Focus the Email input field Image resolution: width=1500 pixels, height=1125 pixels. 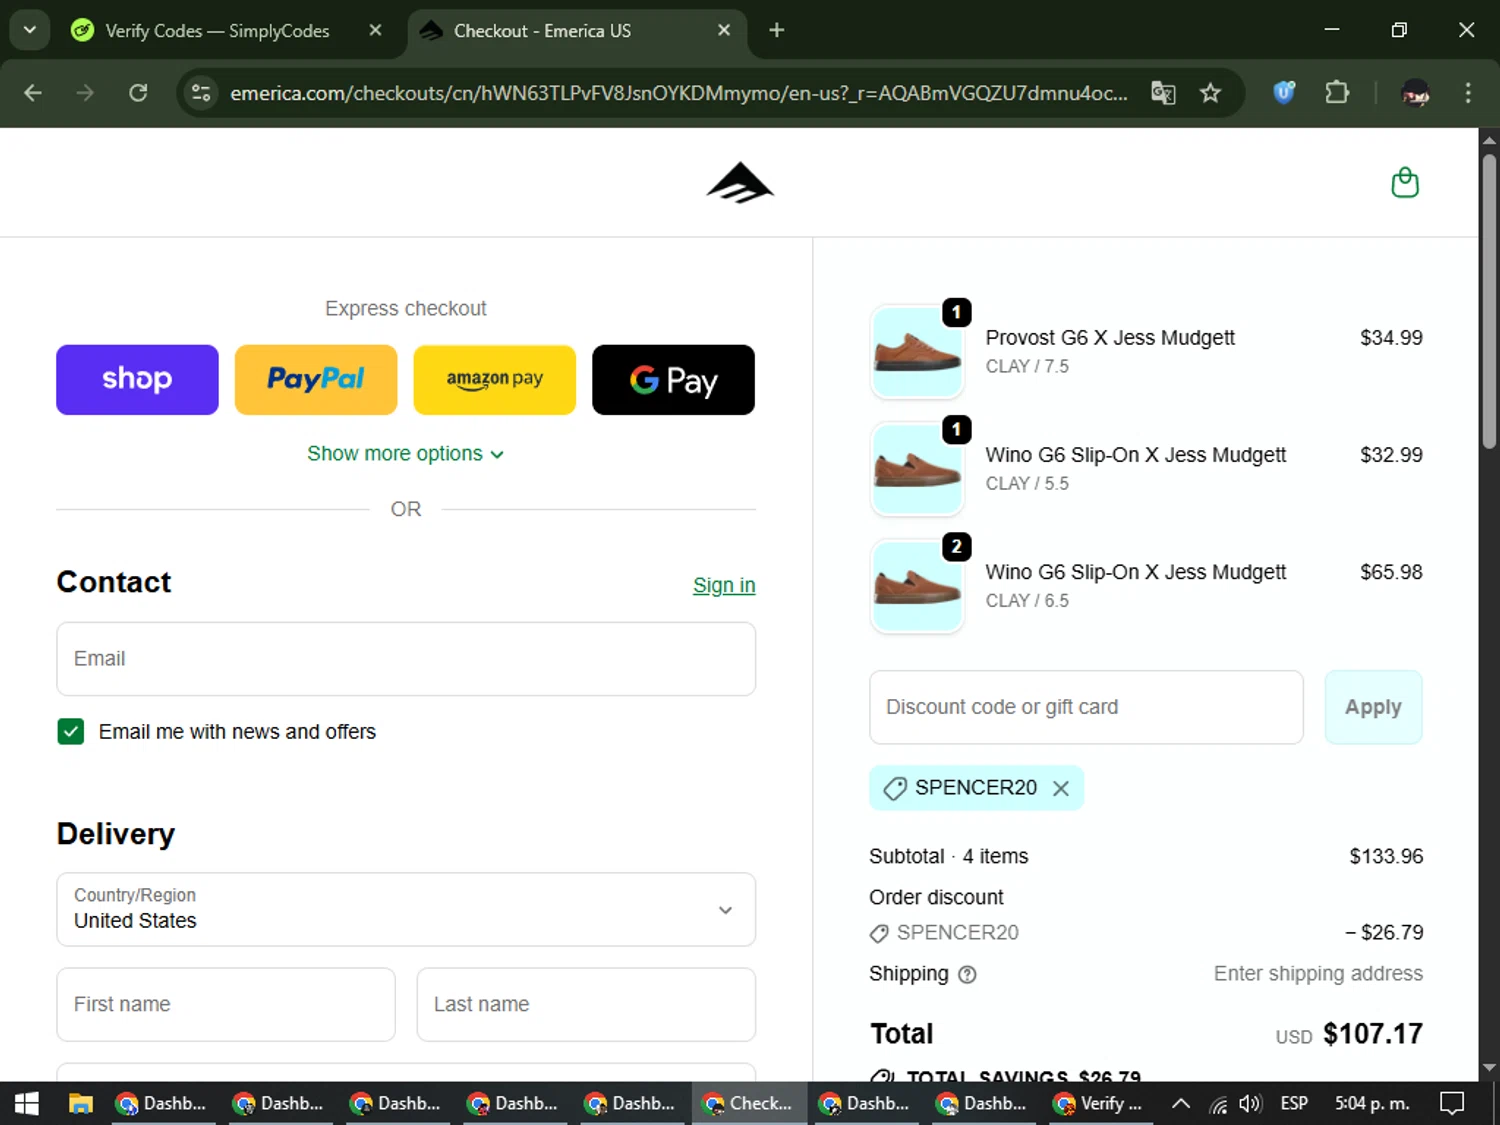pyautogui.click(x=406, y=659)
